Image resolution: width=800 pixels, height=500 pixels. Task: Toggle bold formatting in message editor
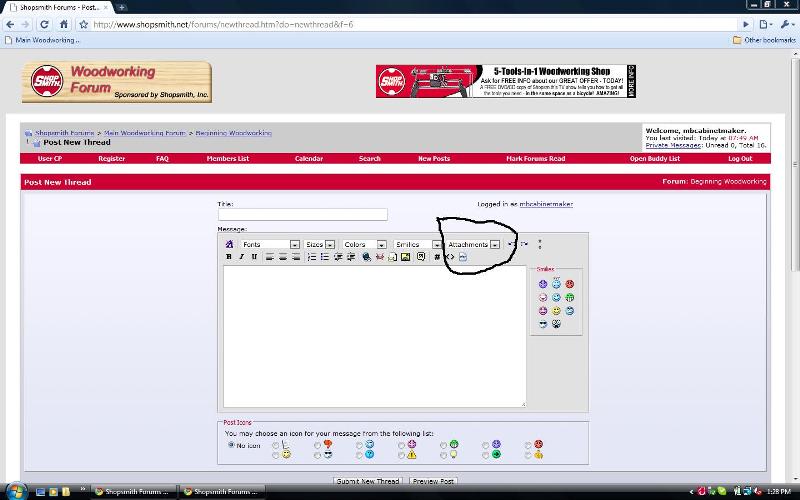click(x=229, y=257)
